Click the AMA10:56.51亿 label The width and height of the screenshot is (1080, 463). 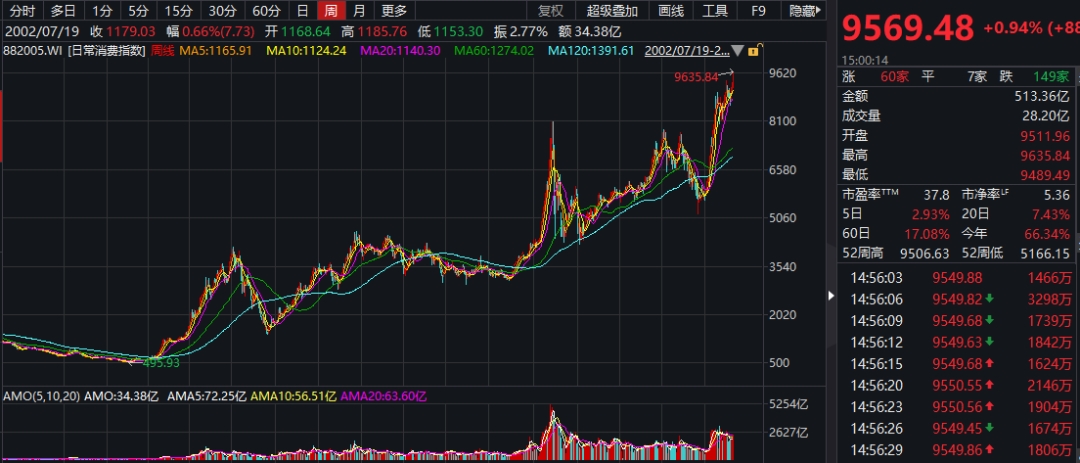pos(293,396)
